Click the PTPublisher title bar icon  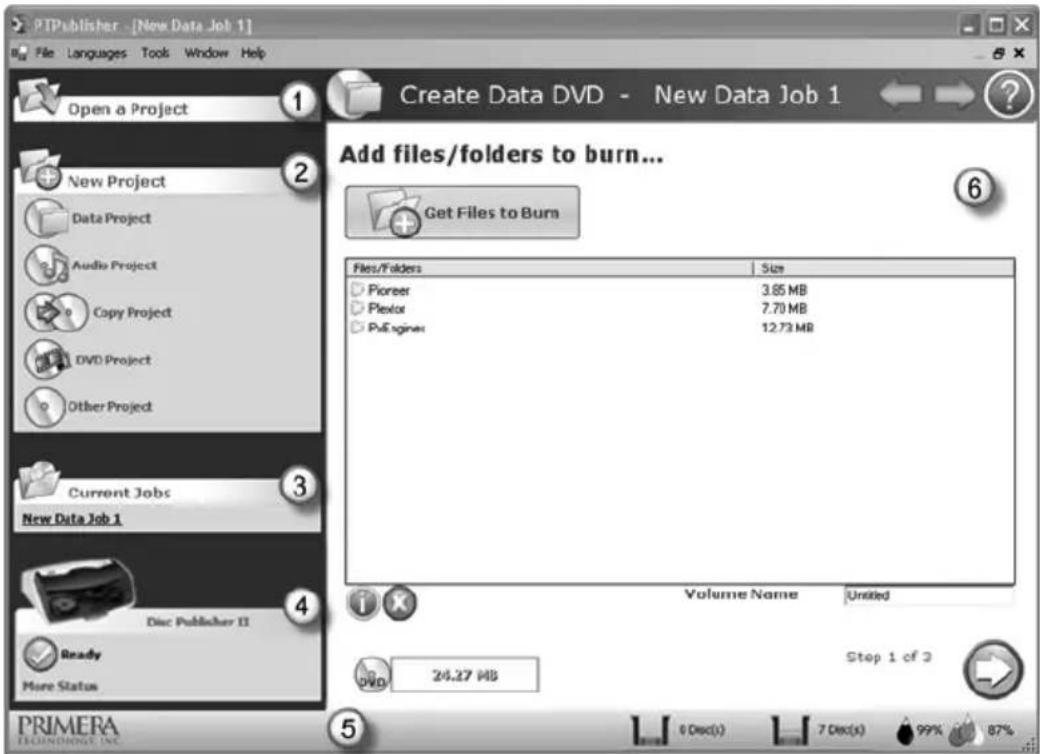pos(18,25)
